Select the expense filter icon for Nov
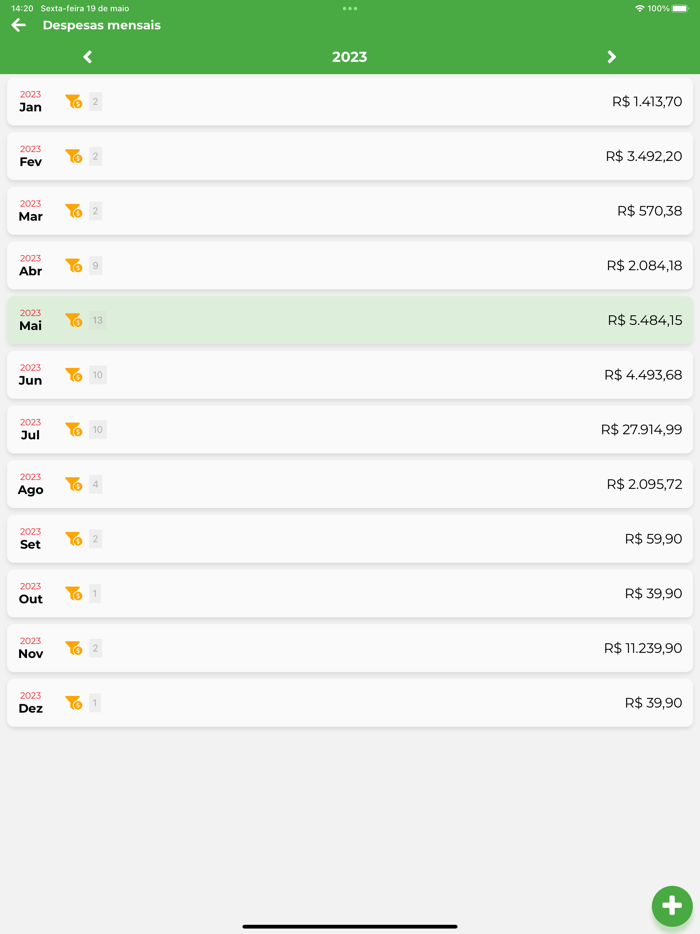This screenshot has width=700, height=934. pos(74,648)
